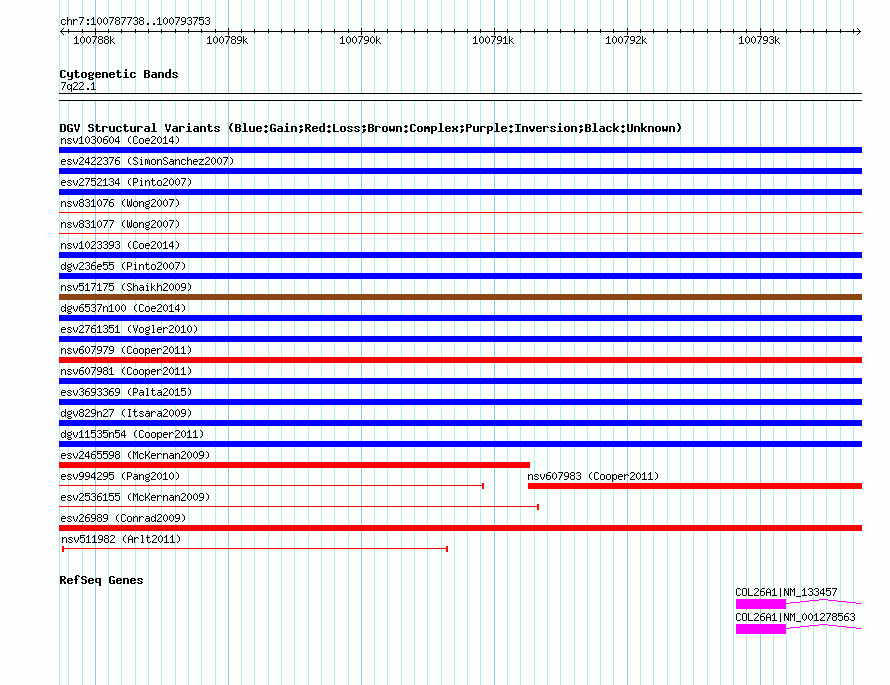Select variant nsv1023393 (Coe2014) label
890x685 pixels.
pos(120,245)
